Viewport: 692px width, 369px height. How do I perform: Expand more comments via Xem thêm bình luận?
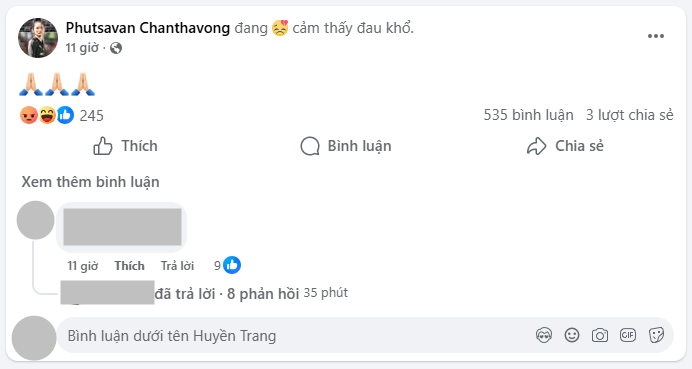click(x=90, y=182)
